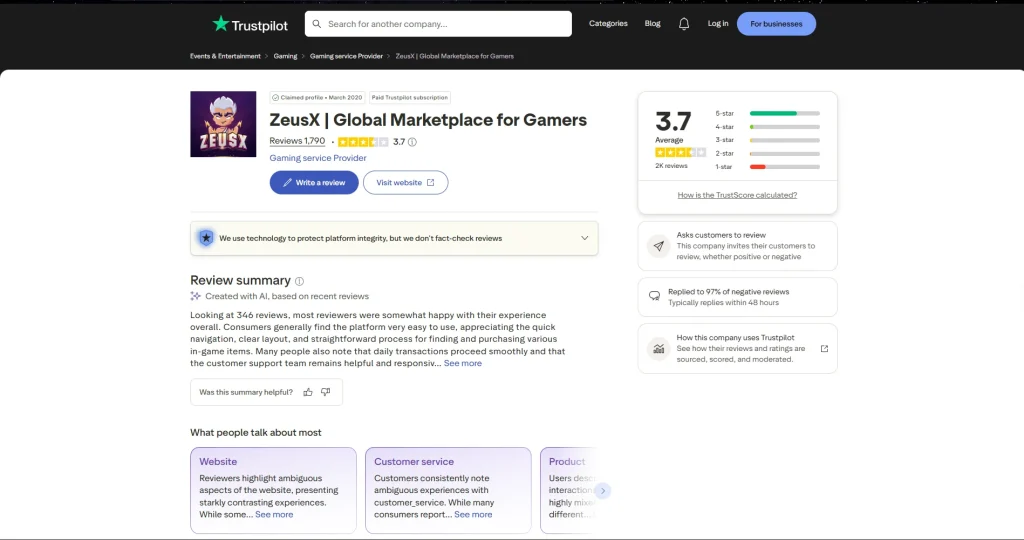Click the ZeusX breadcrumb text
Screen dimensions: 1024x540
(455, 56)
